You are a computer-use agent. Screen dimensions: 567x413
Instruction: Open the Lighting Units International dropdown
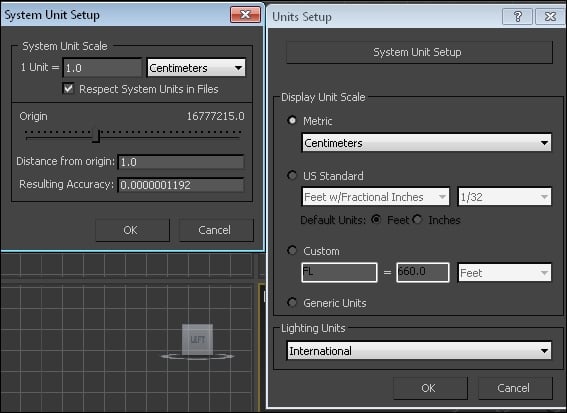(419, 350)
